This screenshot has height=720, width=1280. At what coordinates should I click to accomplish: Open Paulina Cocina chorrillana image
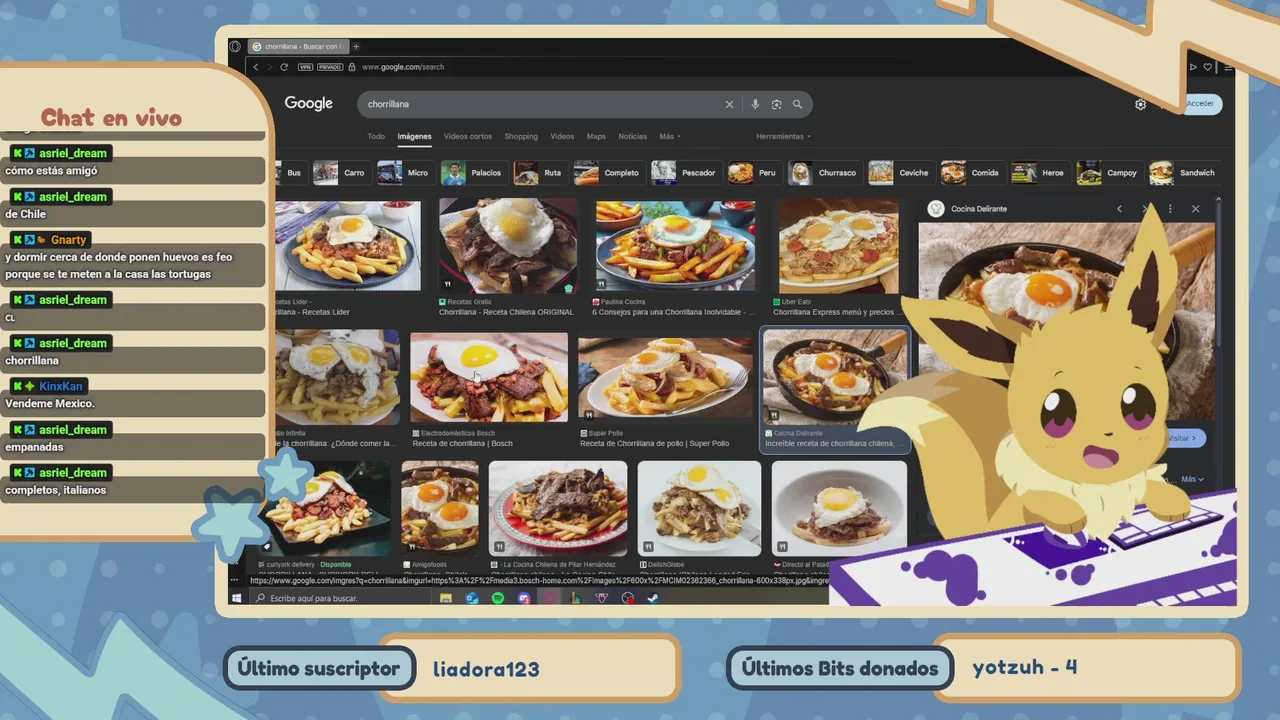click(x=675, y=245)
